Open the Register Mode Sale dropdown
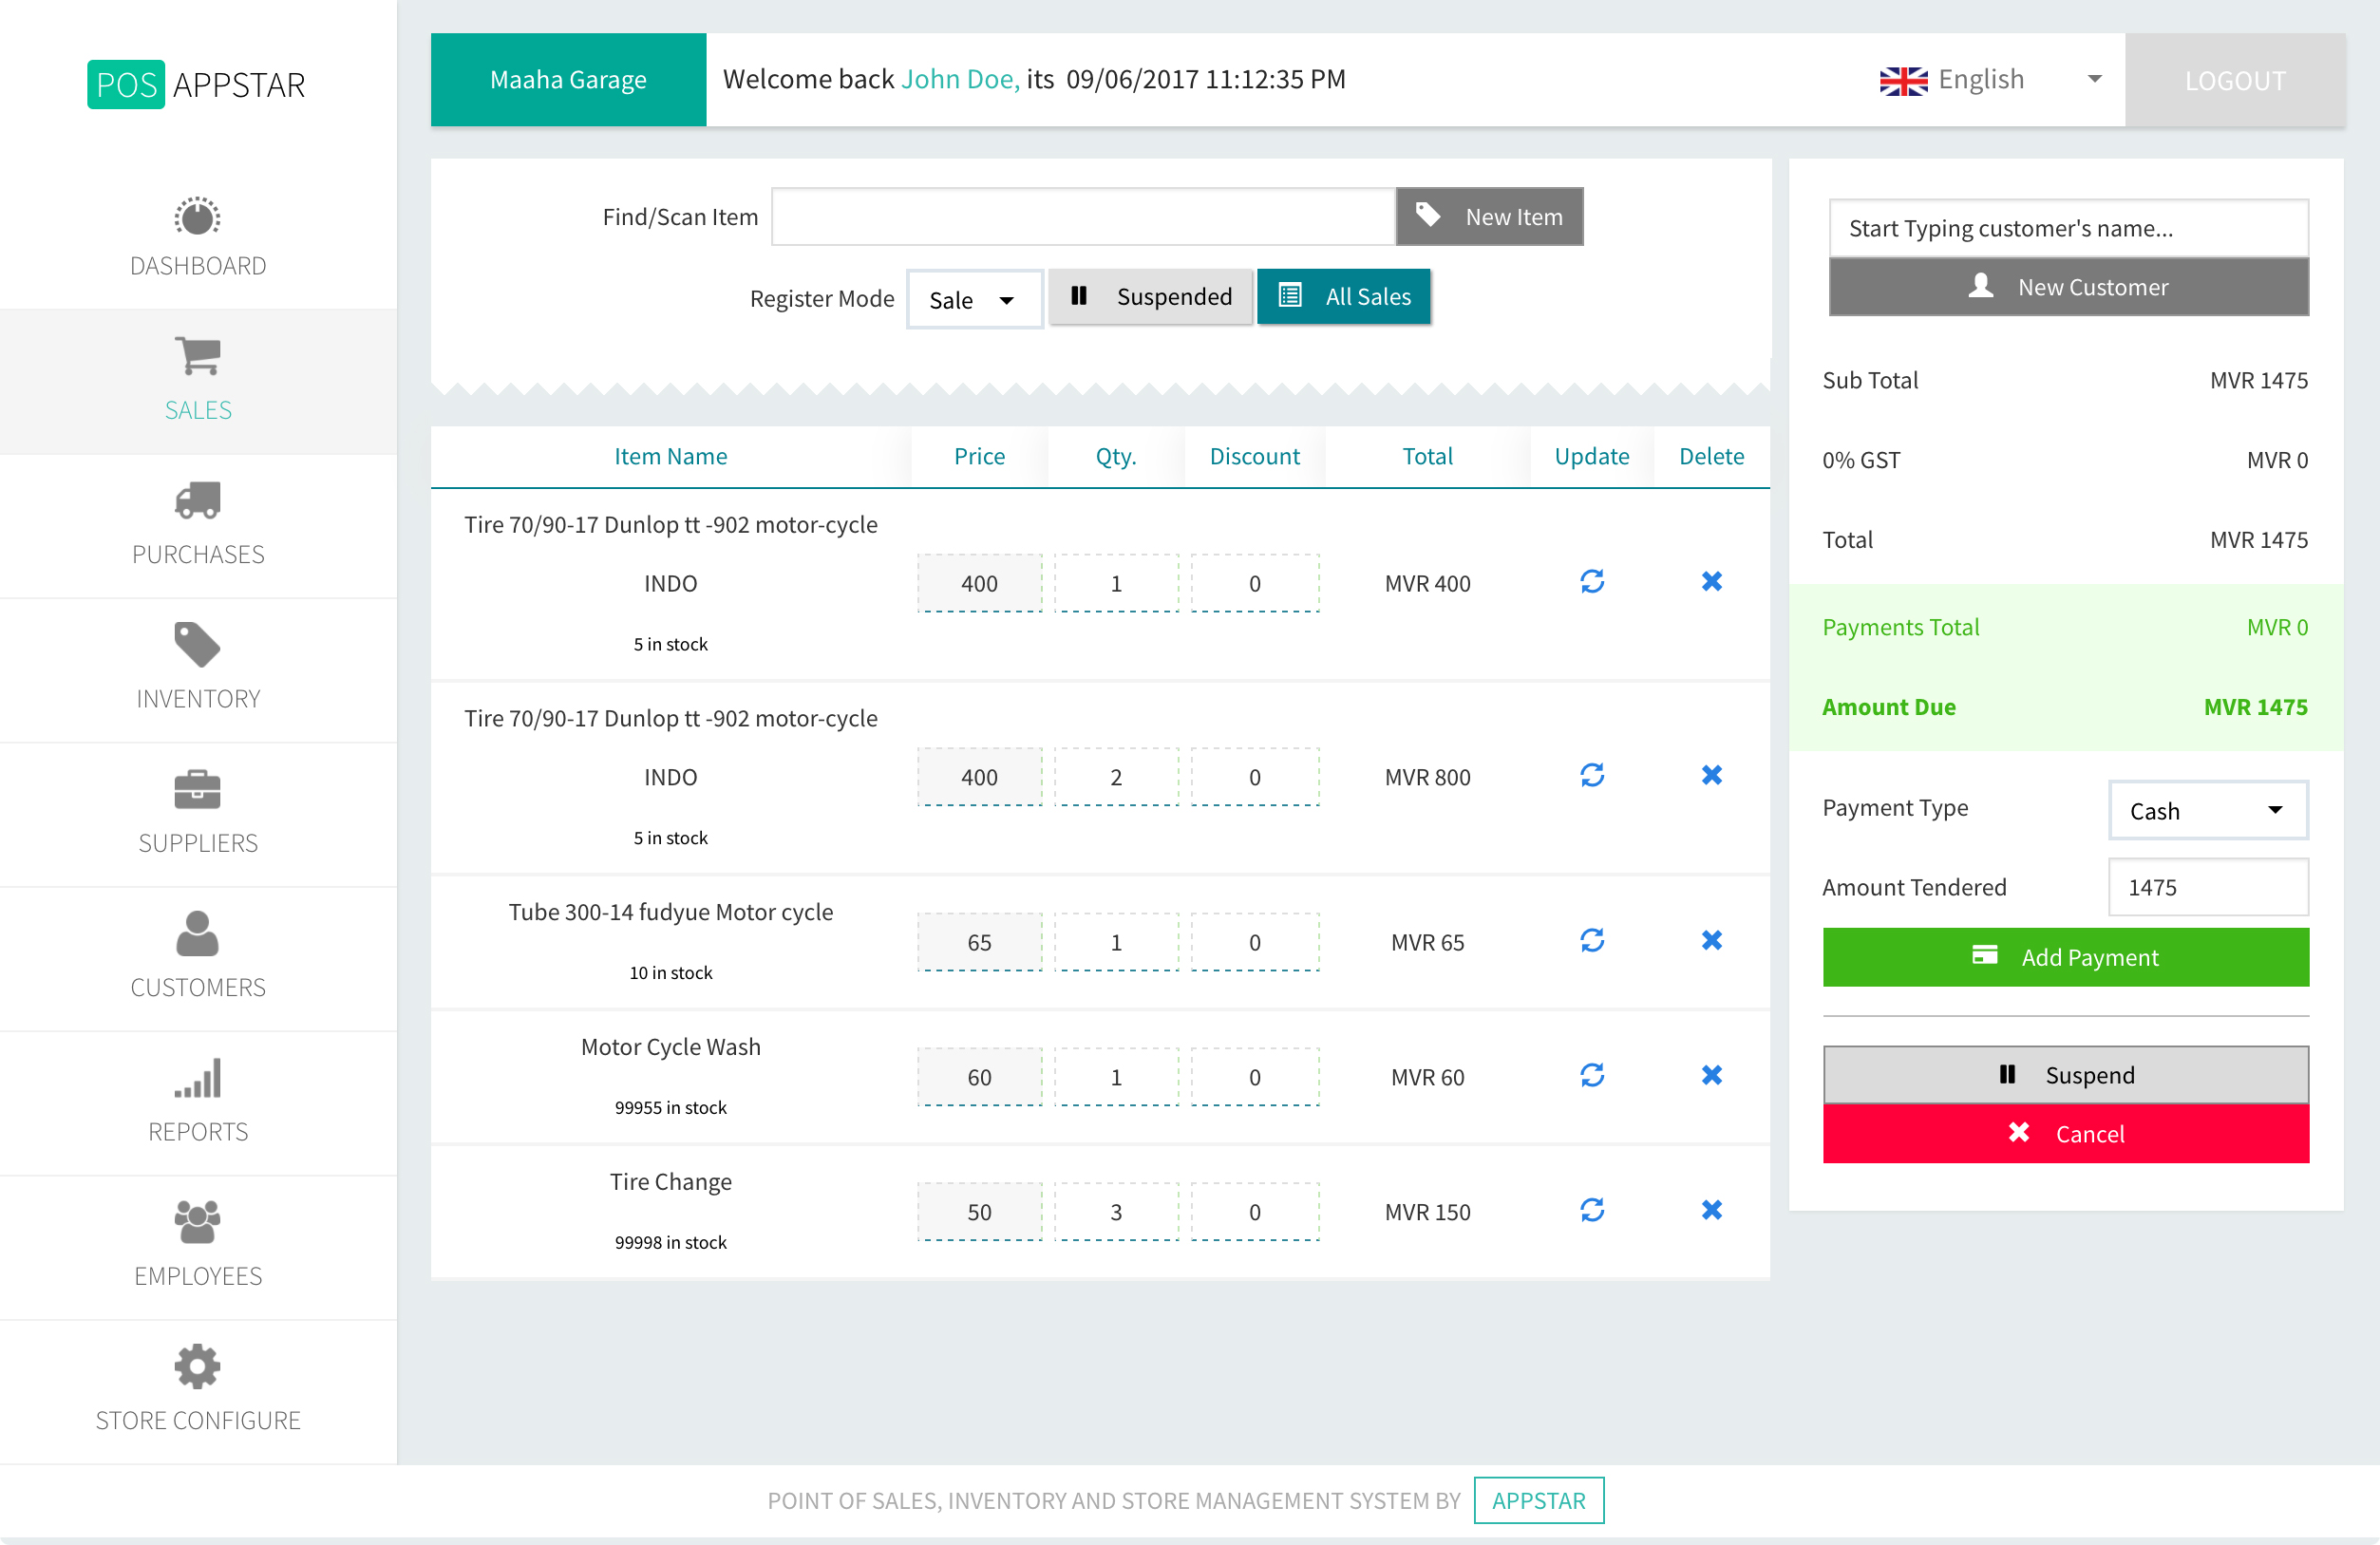 click(x=973, y=299)
